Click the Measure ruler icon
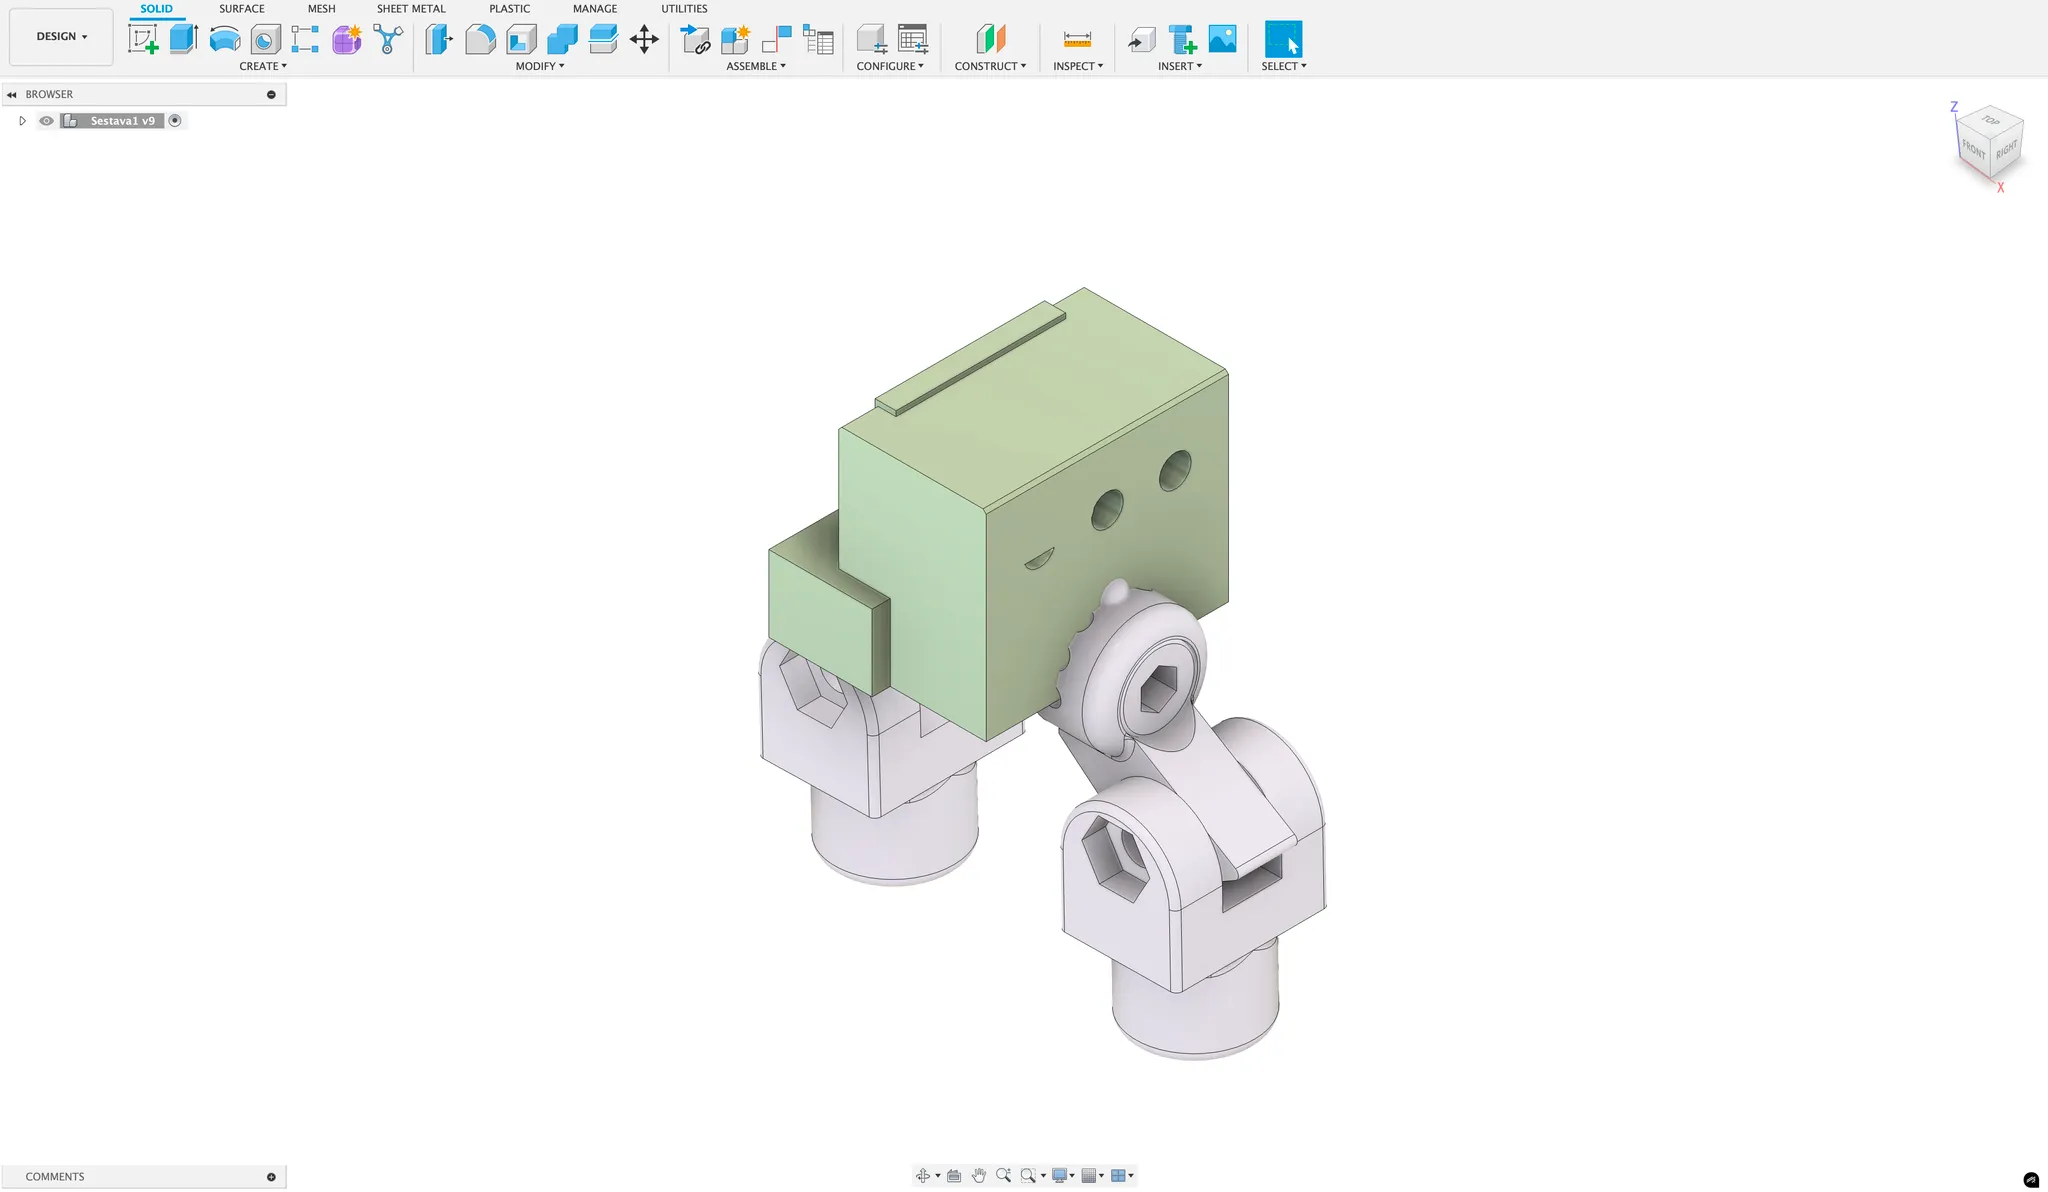The image size is (2048, 1192). (1077, 40)
